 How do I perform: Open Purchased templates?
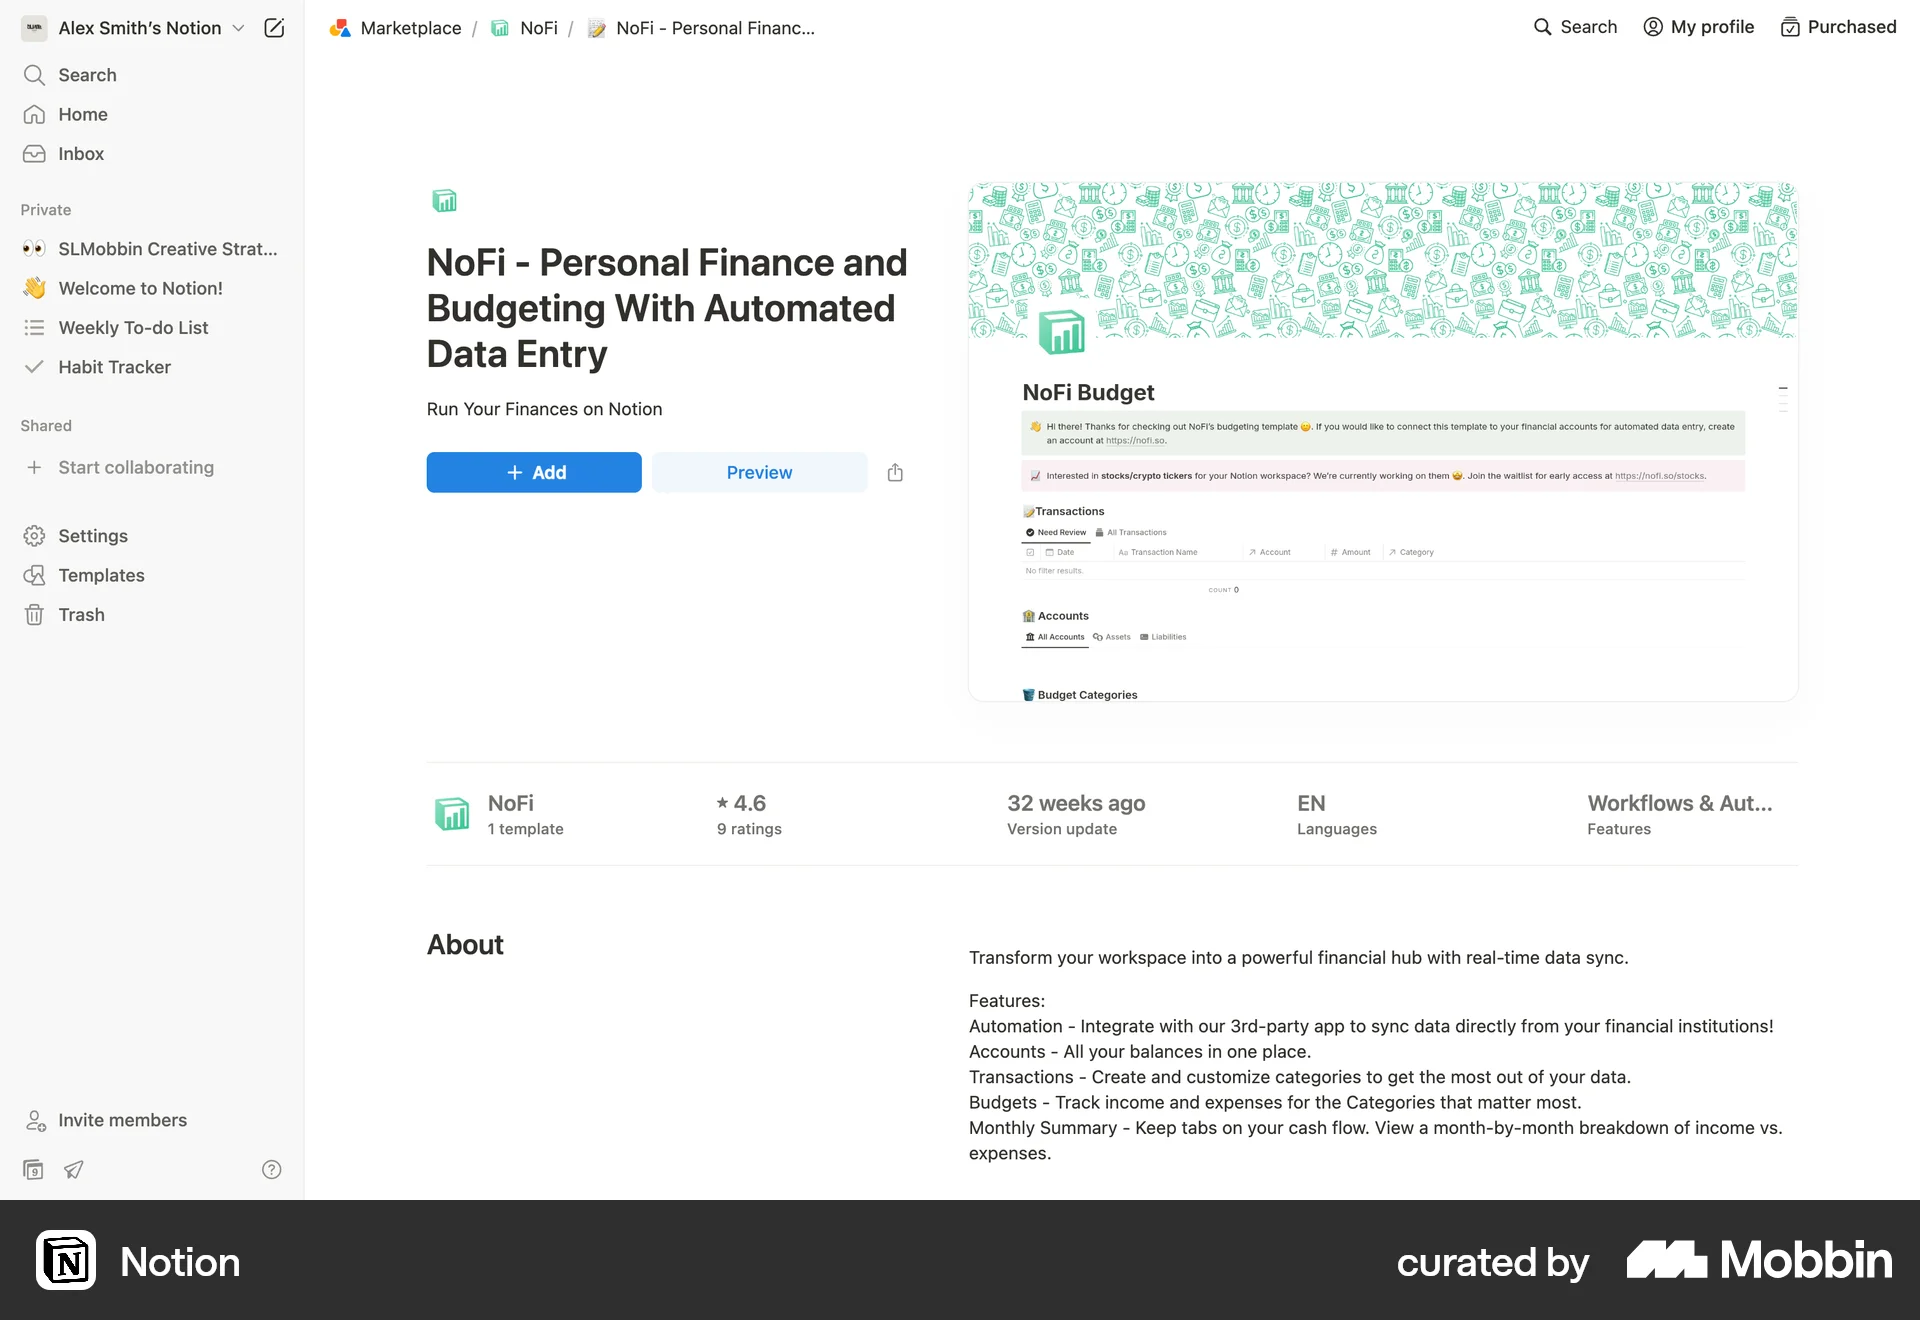[x=1838, y=27]
